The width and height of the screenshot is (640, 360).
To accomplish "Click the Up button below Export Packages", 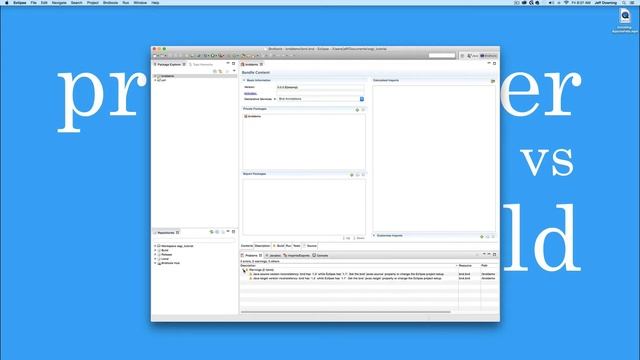I will coord(347,238).
